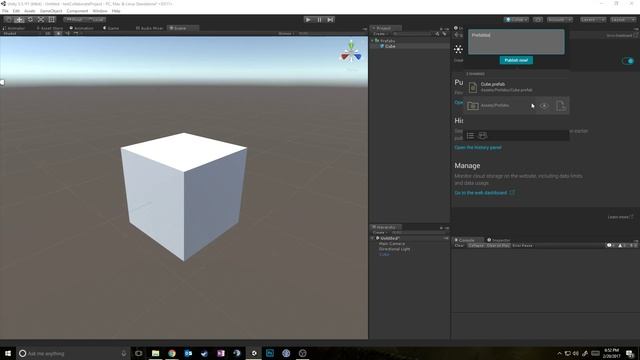Viewport: 640px width, 360px height.
Task: Click the Collaborate service icon
Action: pyautogui.click(x=458, y=49)
